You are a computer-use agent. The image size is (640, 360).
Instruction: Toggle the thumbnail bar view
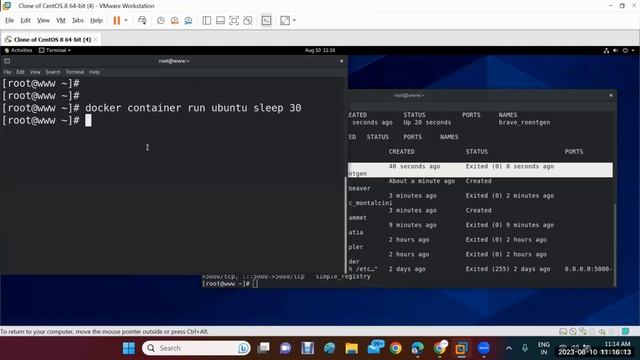pyautogui.click(x=220, y=20)
